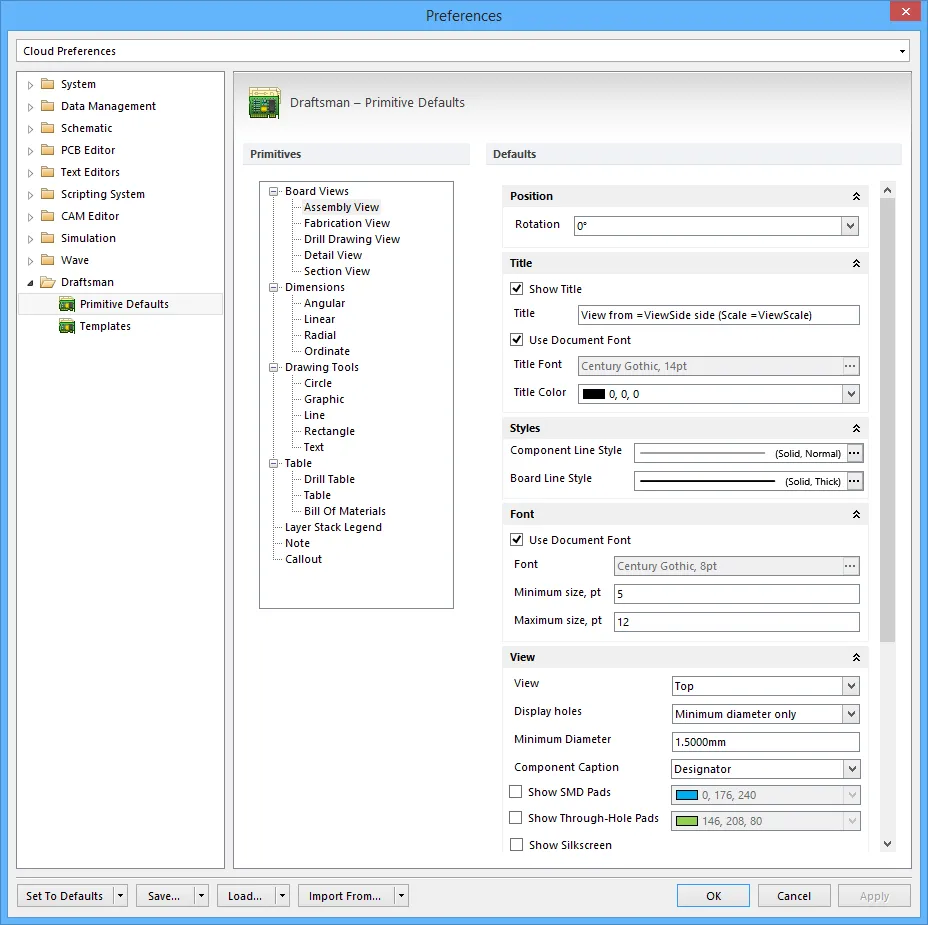This screenshot has height=925, width=928.
Task: Click the Load... button
Action: [x=245, y=895]
